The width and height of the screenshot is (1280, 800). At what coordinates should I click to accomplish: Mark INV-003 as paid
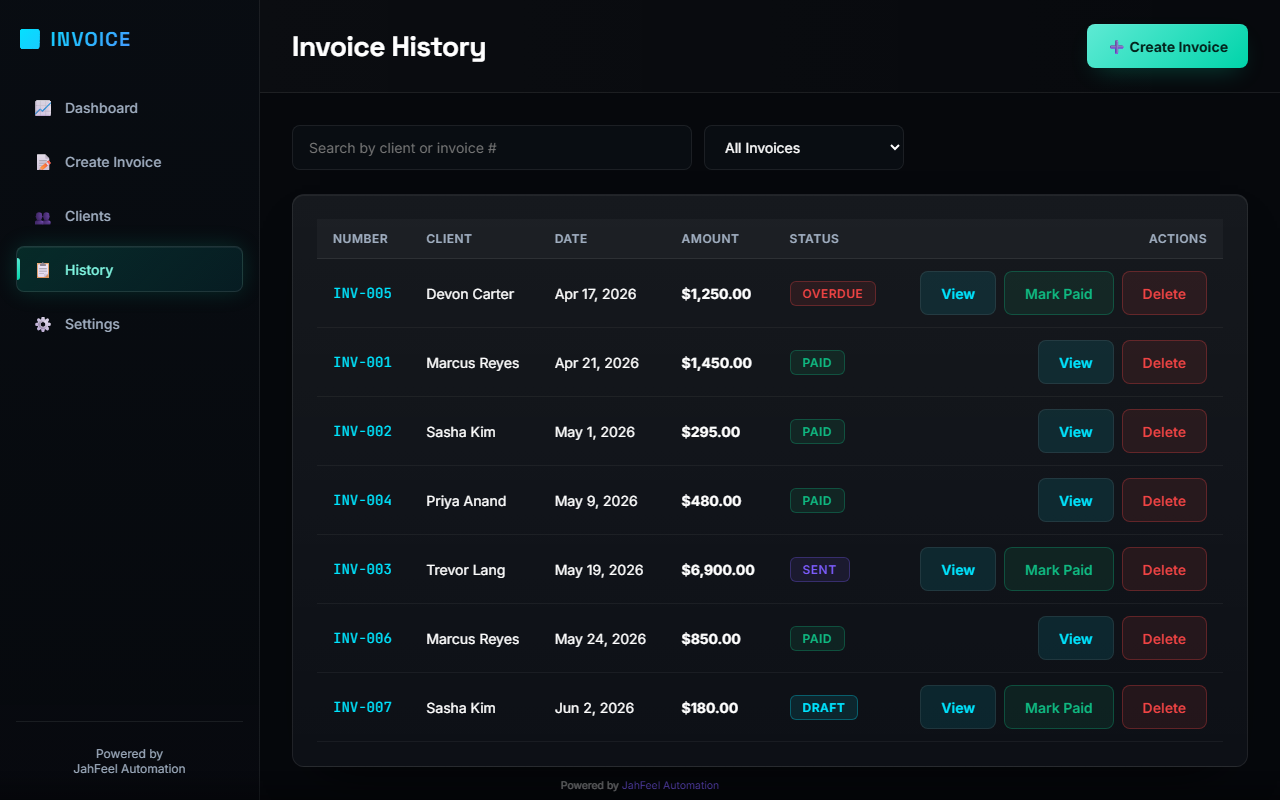click(x=1059, y=569)
